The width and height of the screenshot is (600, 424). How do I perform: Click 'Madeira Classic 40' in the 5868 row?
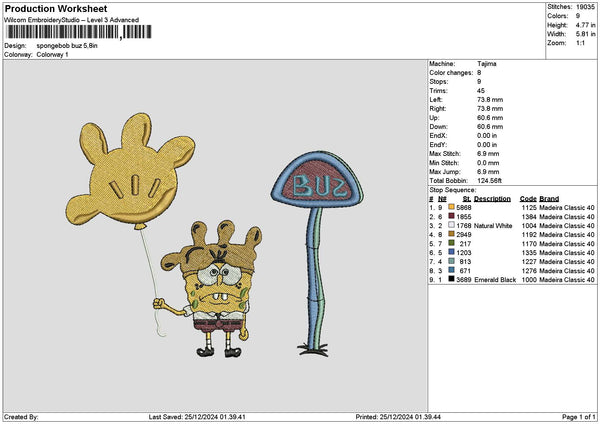pyautogui.click(x=567, y=207)
